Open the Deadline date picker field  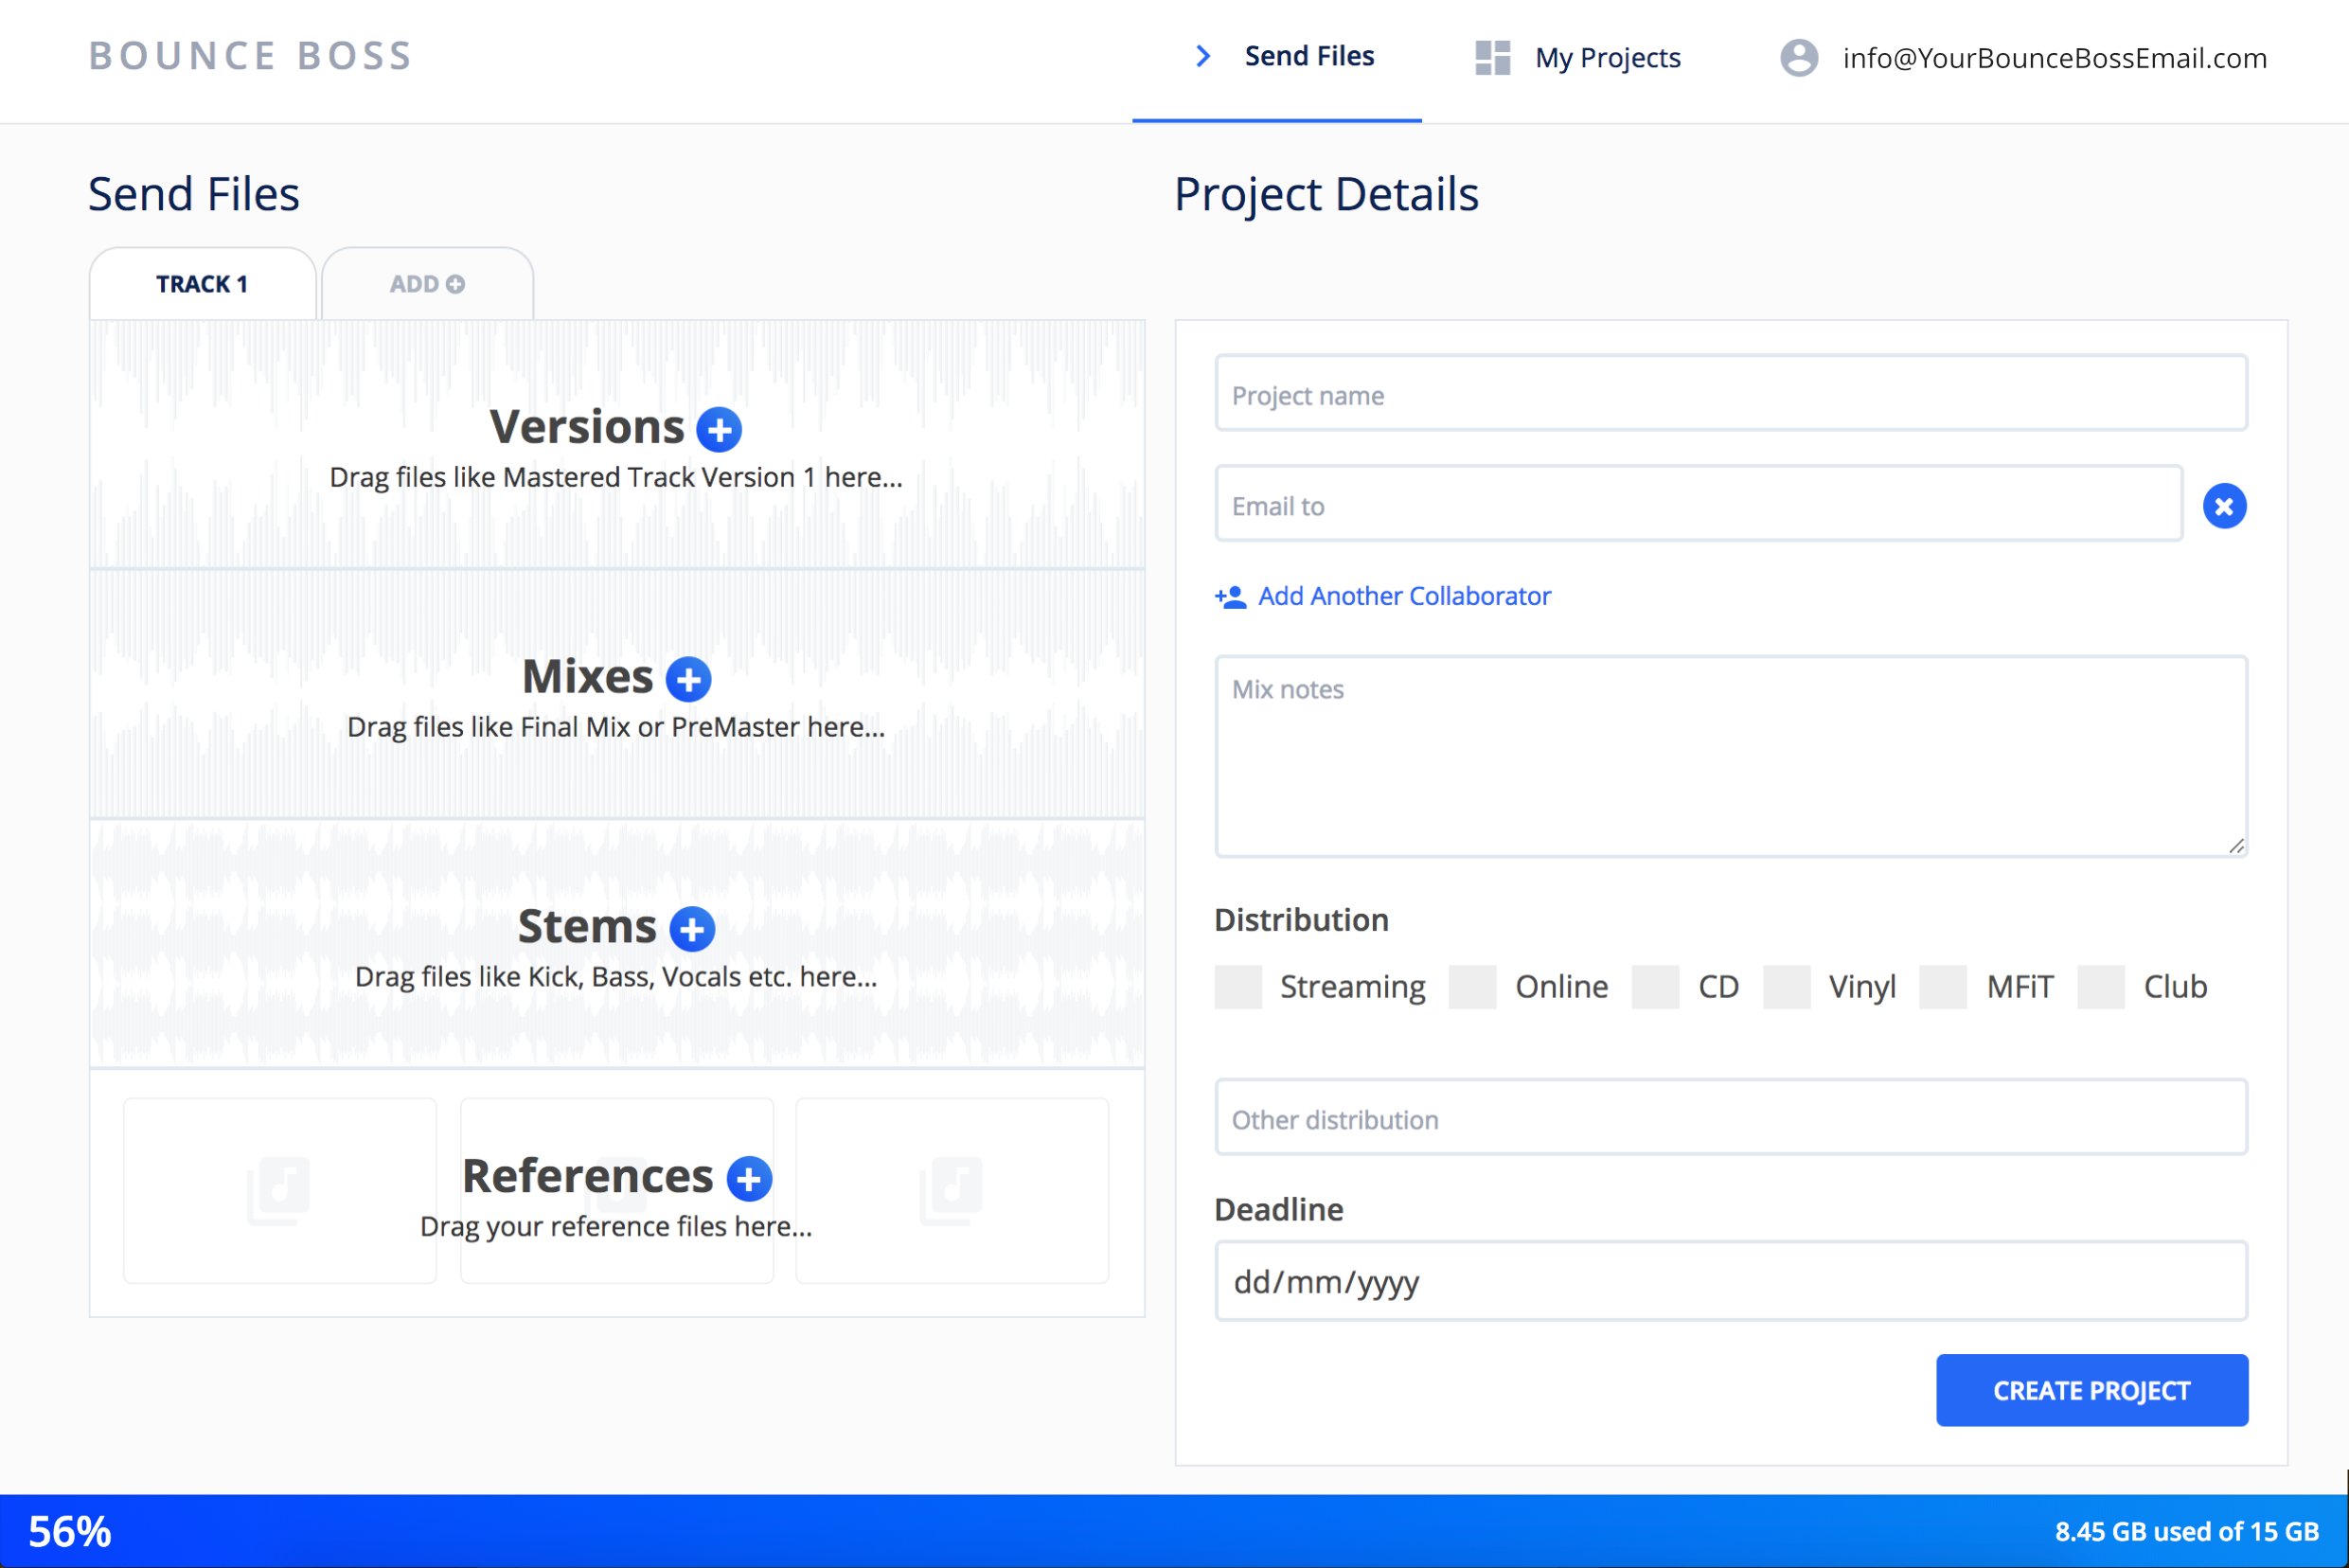pos(1730,1281)
